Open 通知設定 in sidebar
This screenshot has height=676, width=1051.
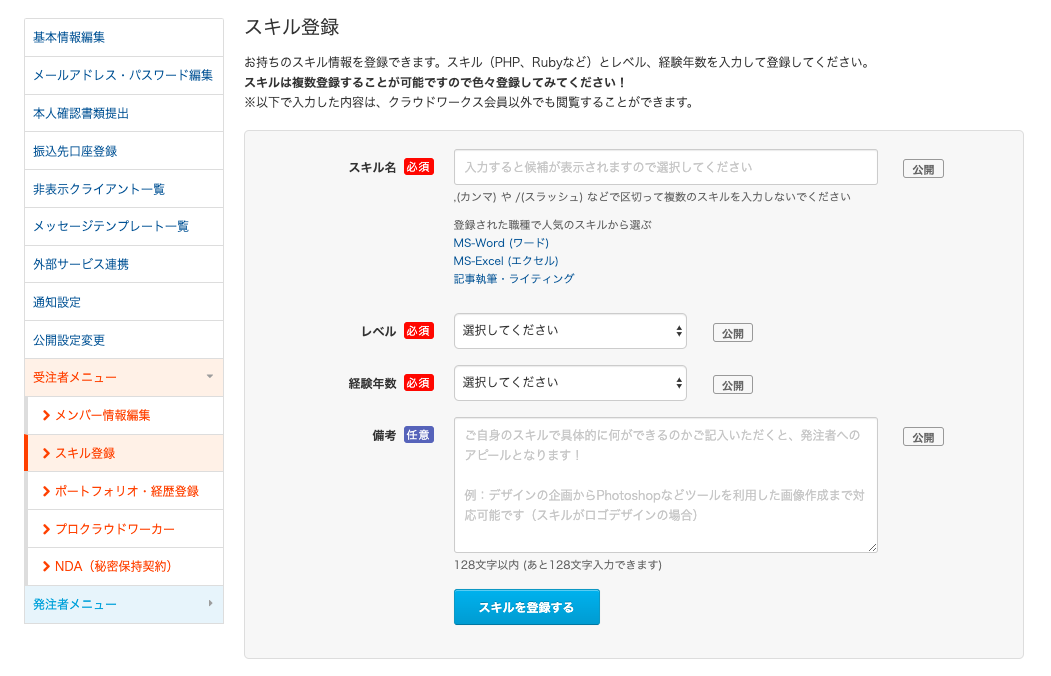pyautogui.click(x=124, y=302)
